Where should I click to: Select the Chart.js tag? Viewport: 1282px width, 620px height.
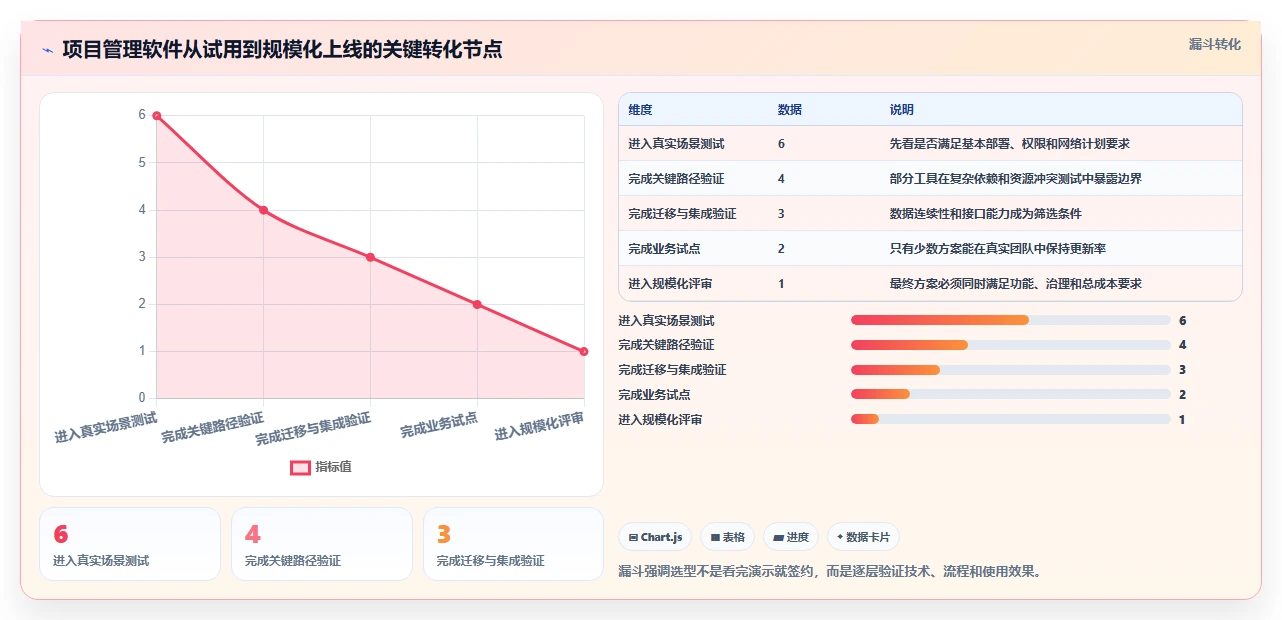(655, 537)
